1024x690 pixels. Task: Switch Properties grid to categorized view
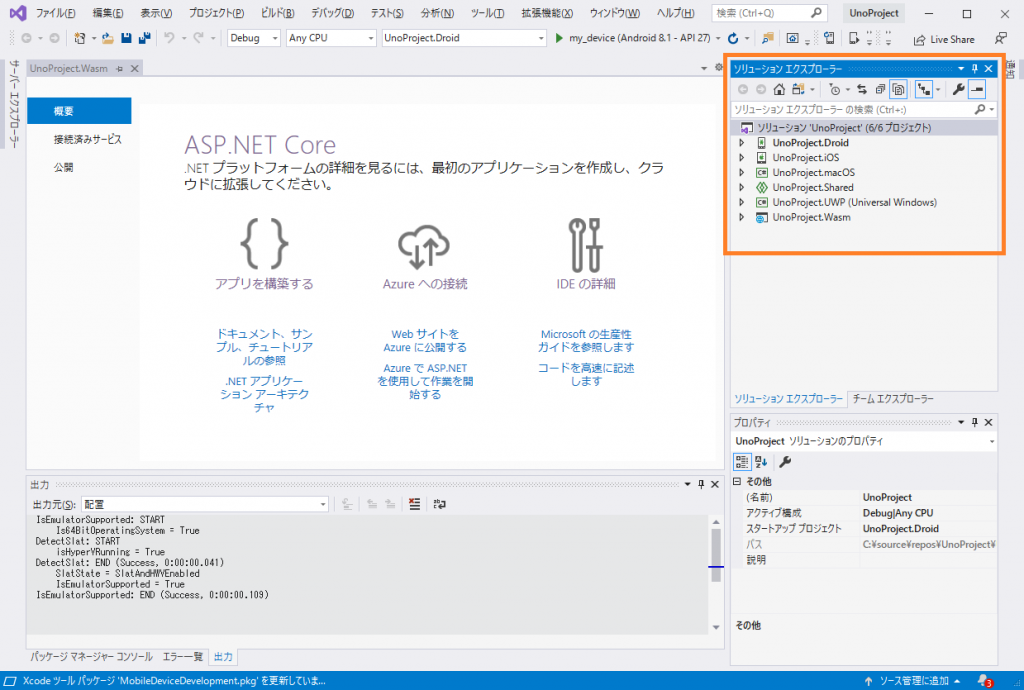point(742,461)
